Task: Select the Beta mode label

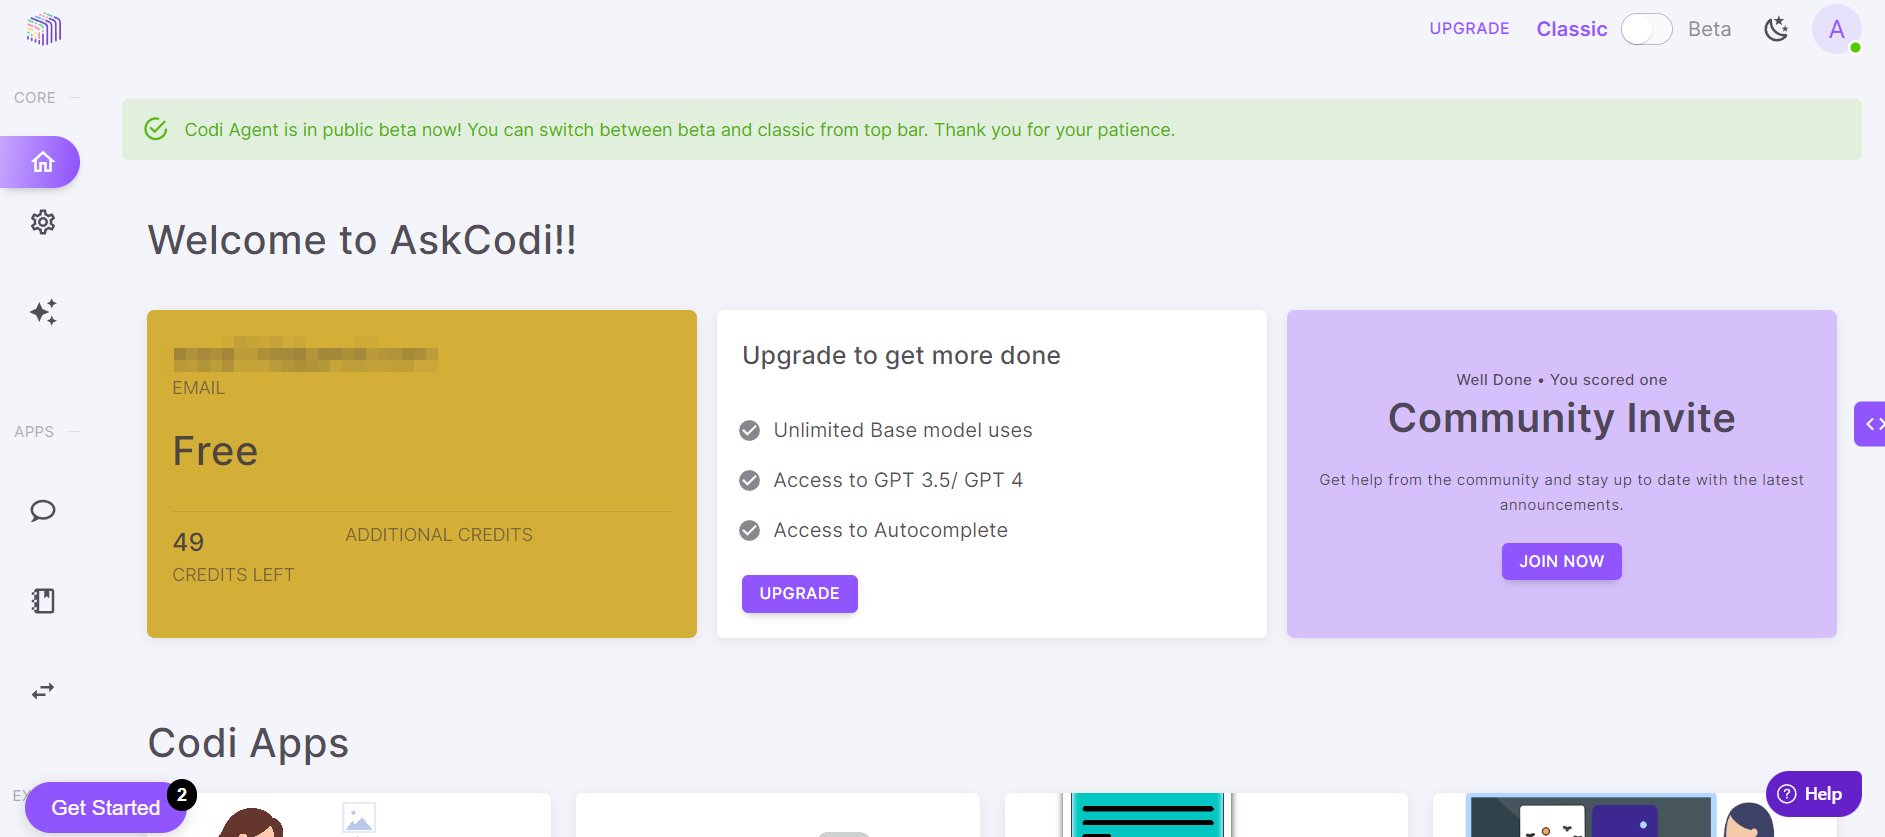Action: [x=1709, y=29]
